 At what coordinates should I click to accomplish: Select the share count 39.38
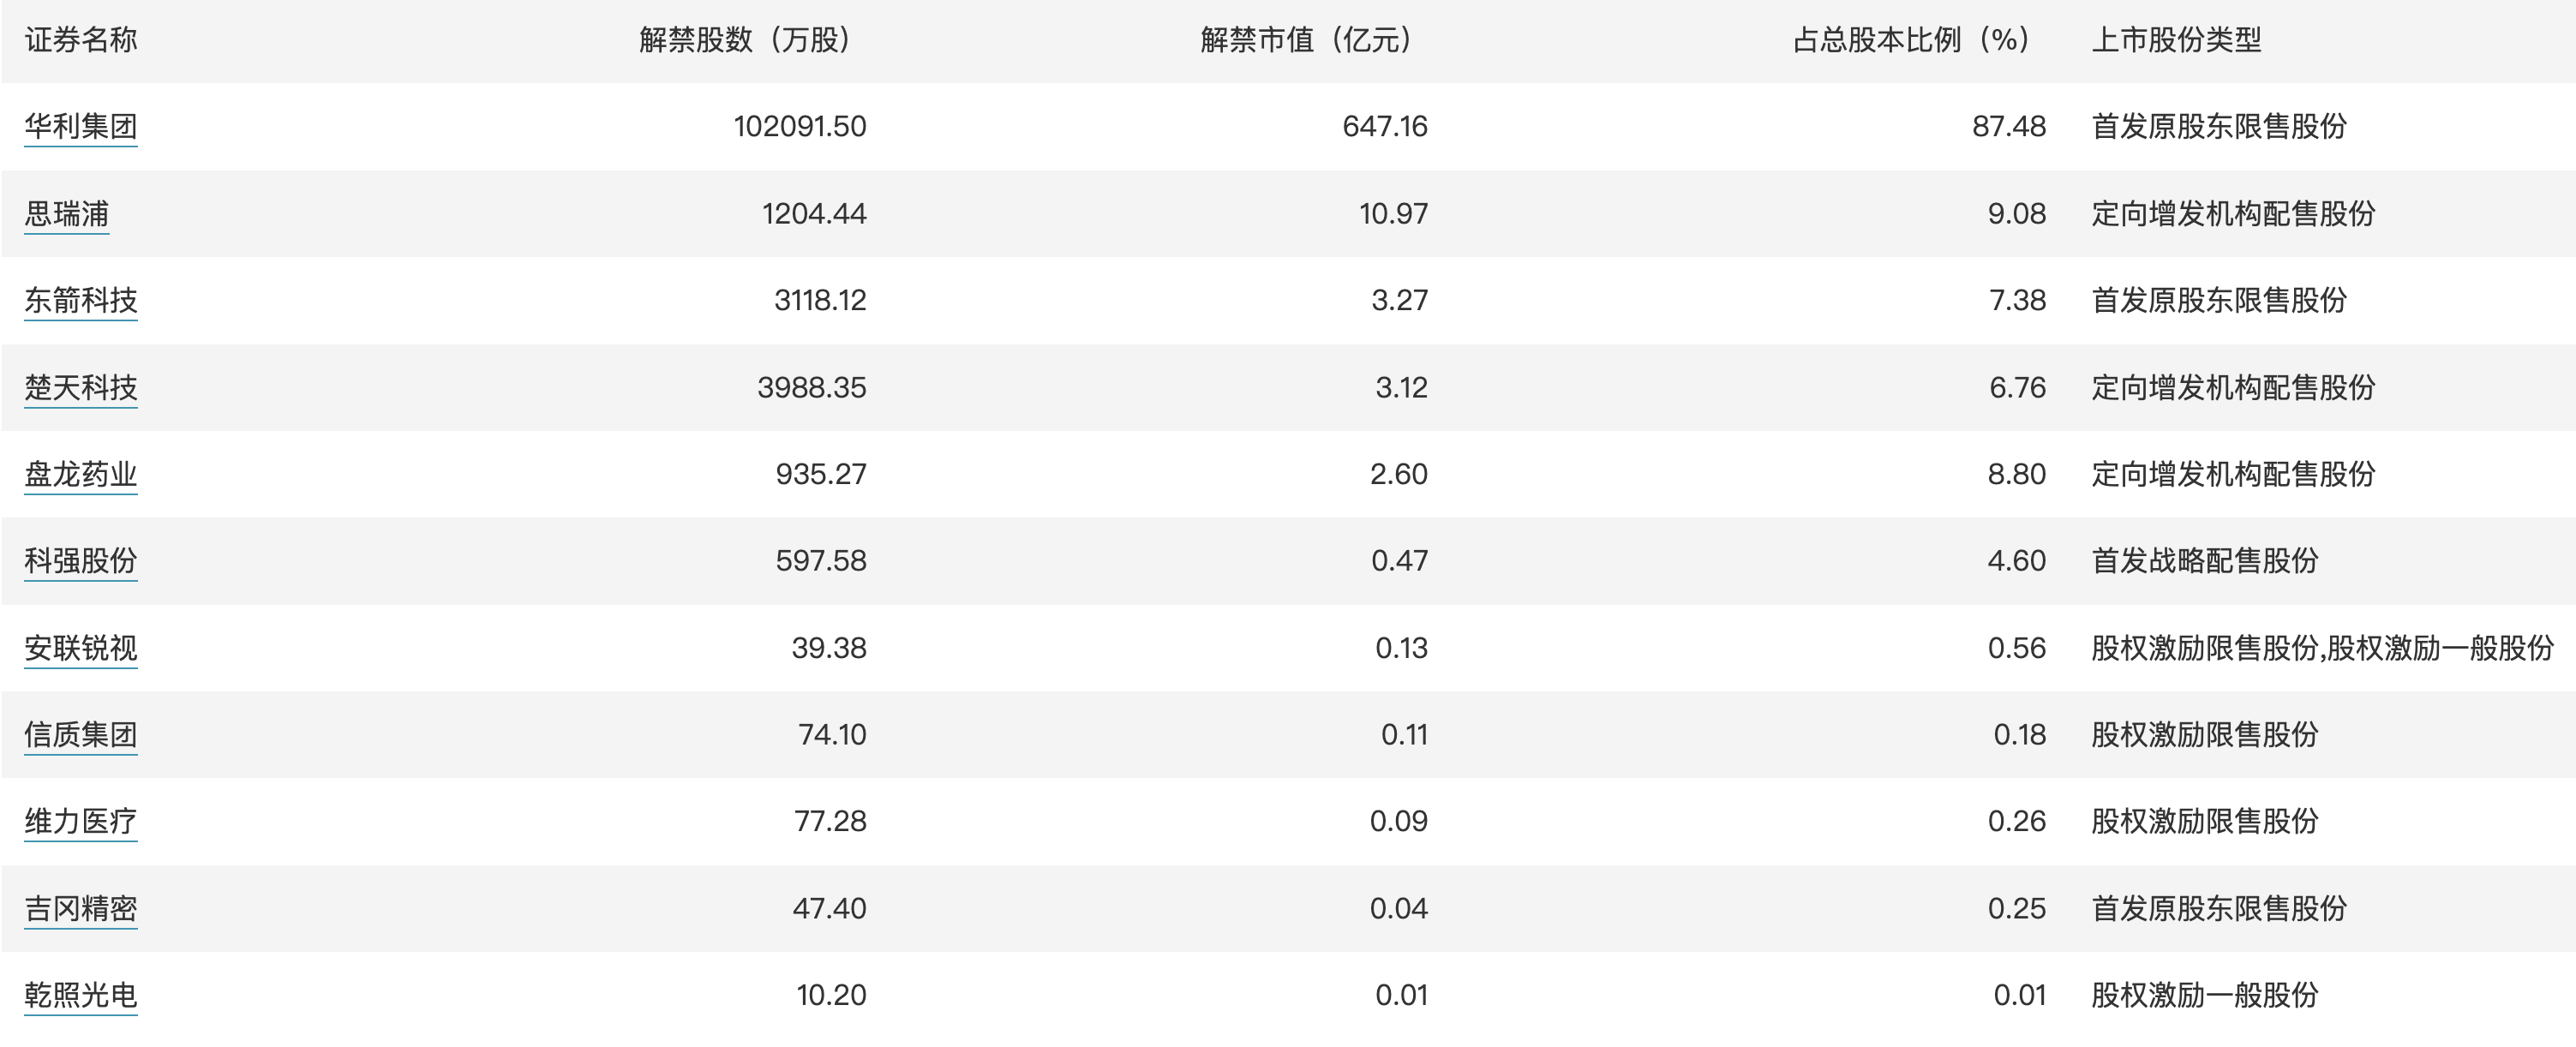(x=829, y=648)
